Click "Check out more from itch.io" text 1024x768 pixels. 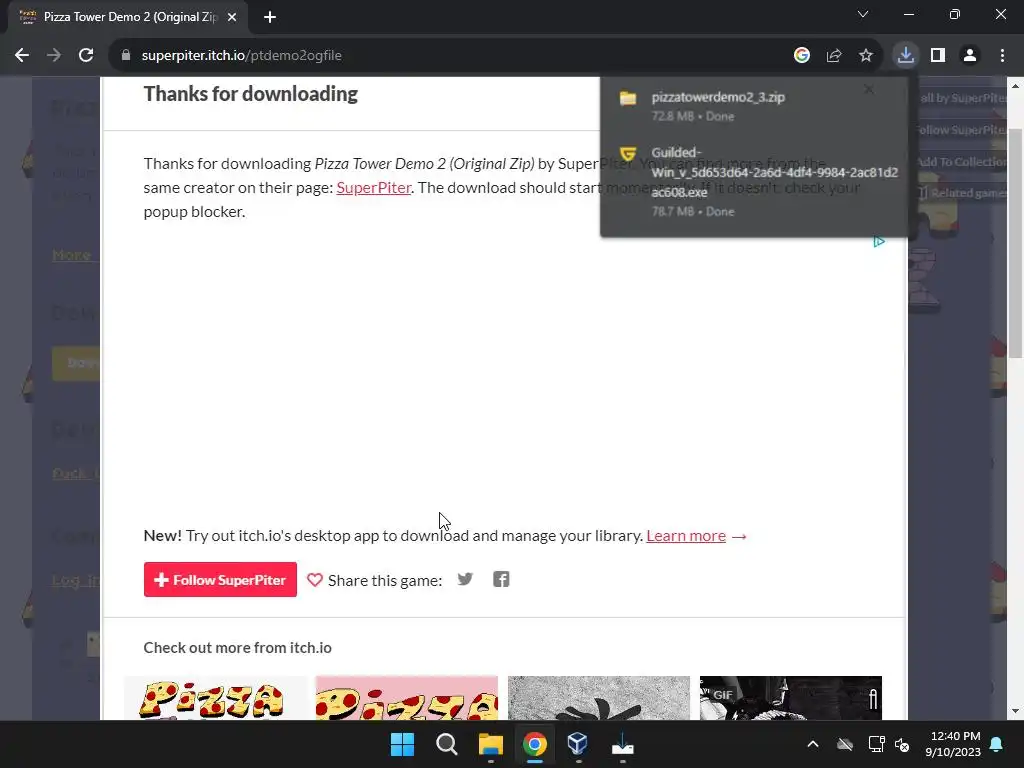point(238,648)
